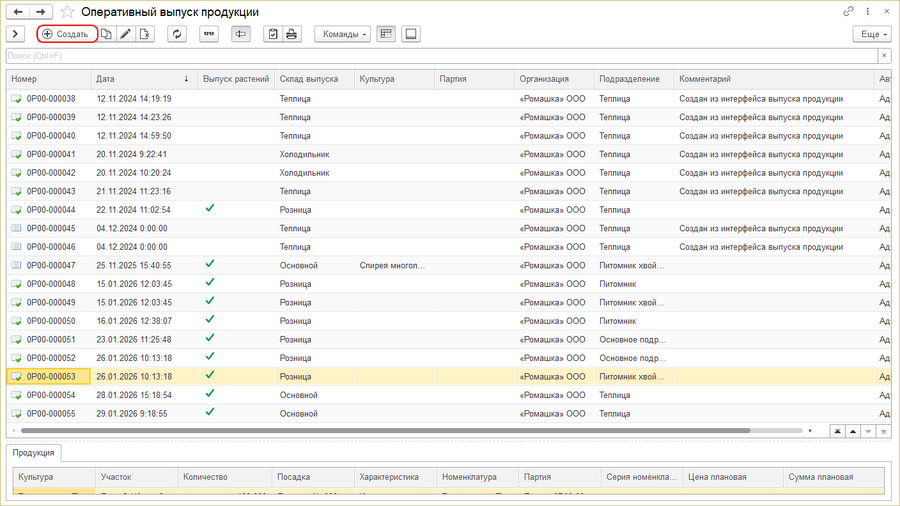Toggle the highlighted blue toolbar button

coord(240,34)
